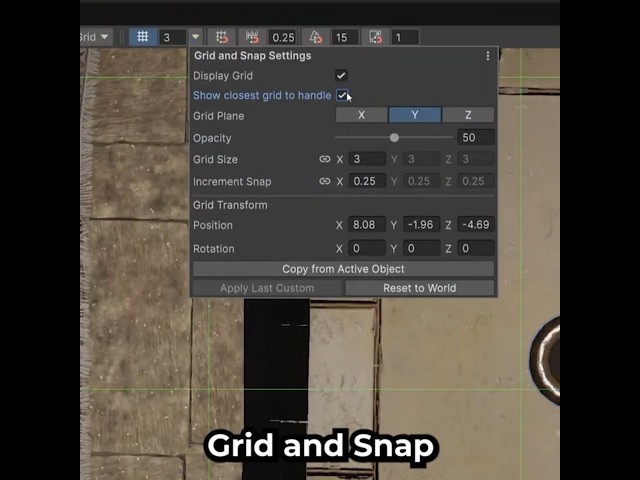This screenshot has width=640, height=480.
Task: Click the scale snap icon
Action: tap(375, 38)
